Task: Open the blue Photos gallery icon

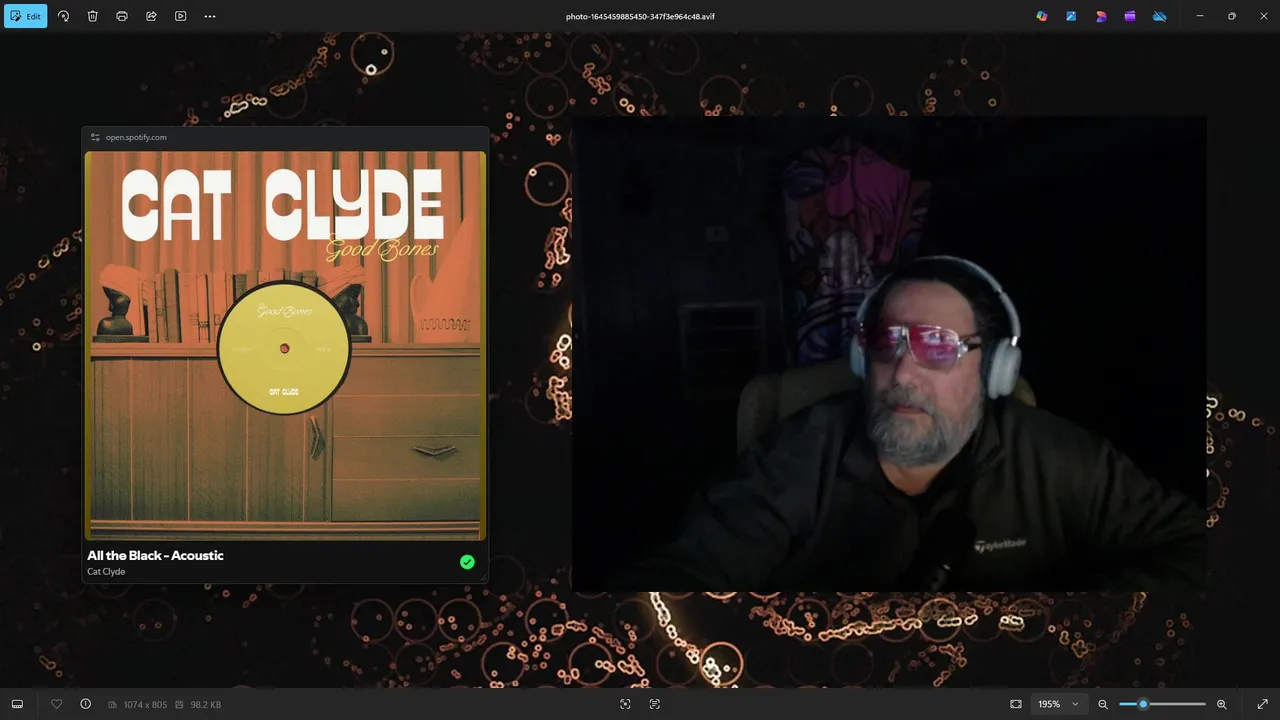Action: 1071,16
